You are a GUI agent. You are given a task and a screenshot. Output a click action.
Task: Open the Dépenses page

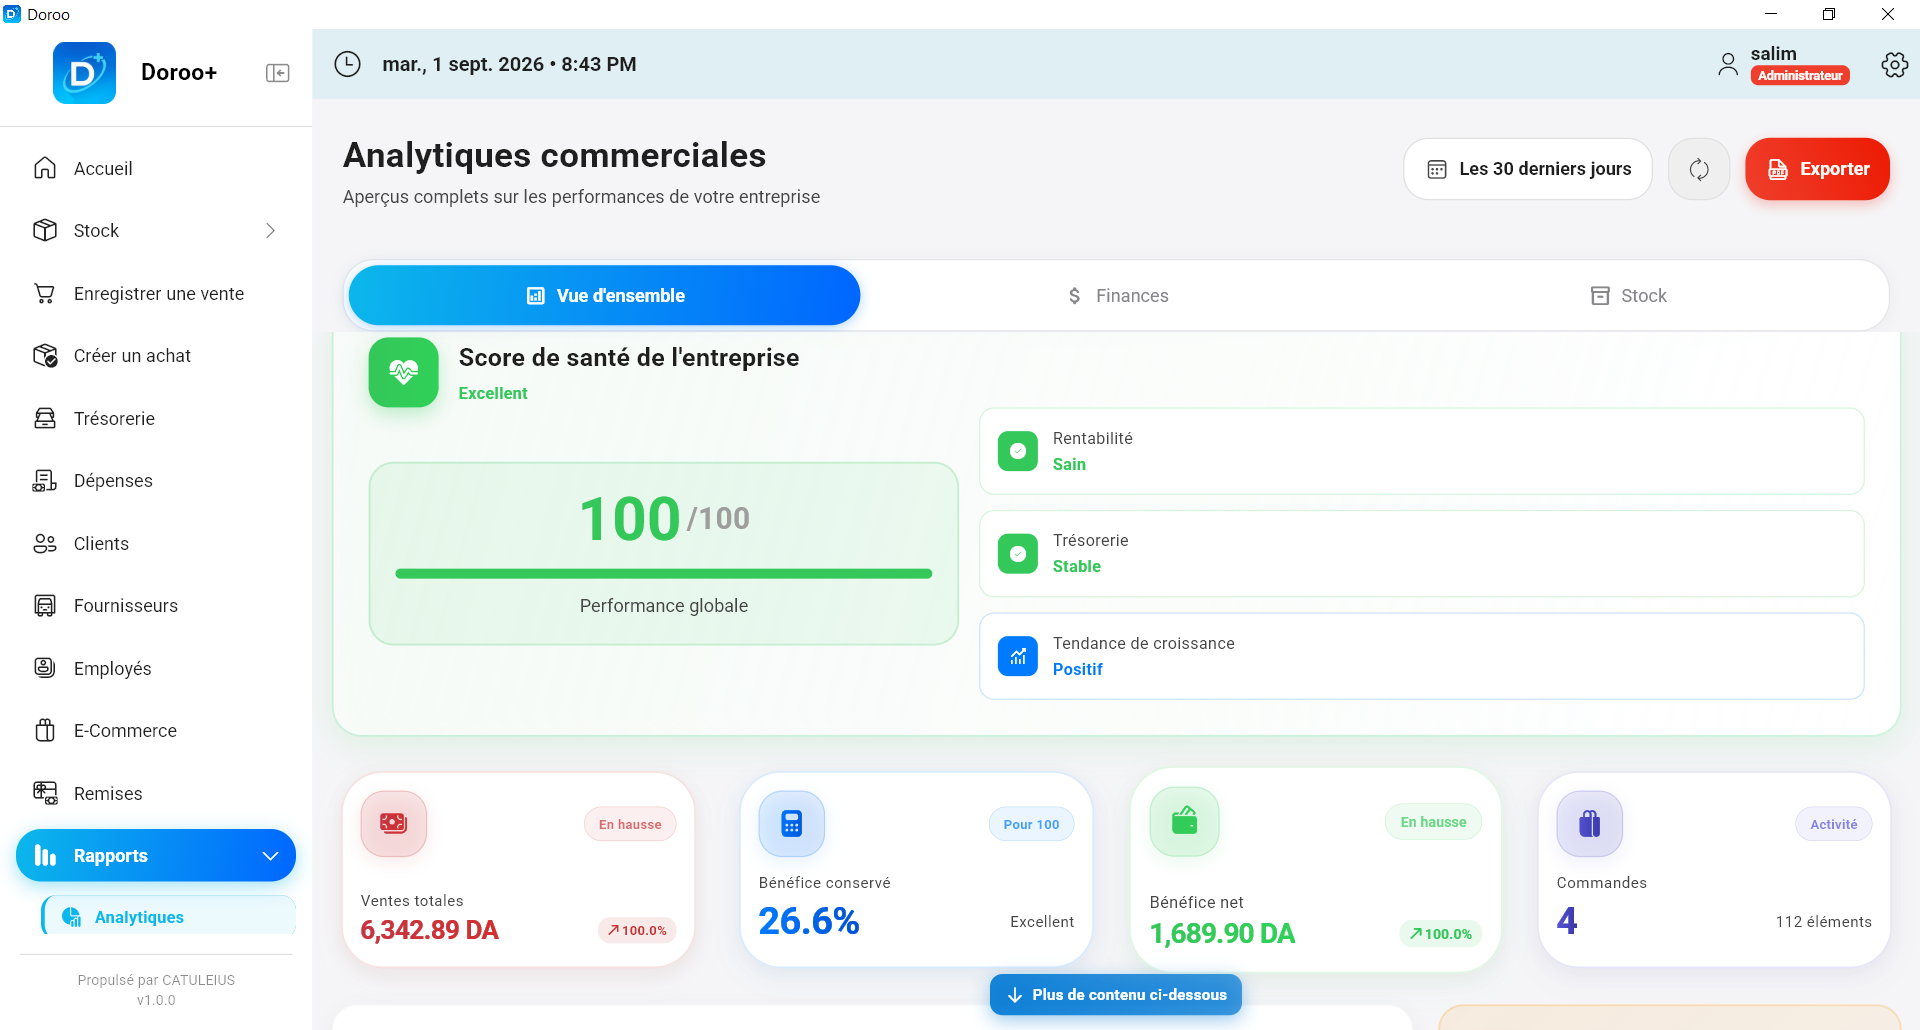[156, 480]
